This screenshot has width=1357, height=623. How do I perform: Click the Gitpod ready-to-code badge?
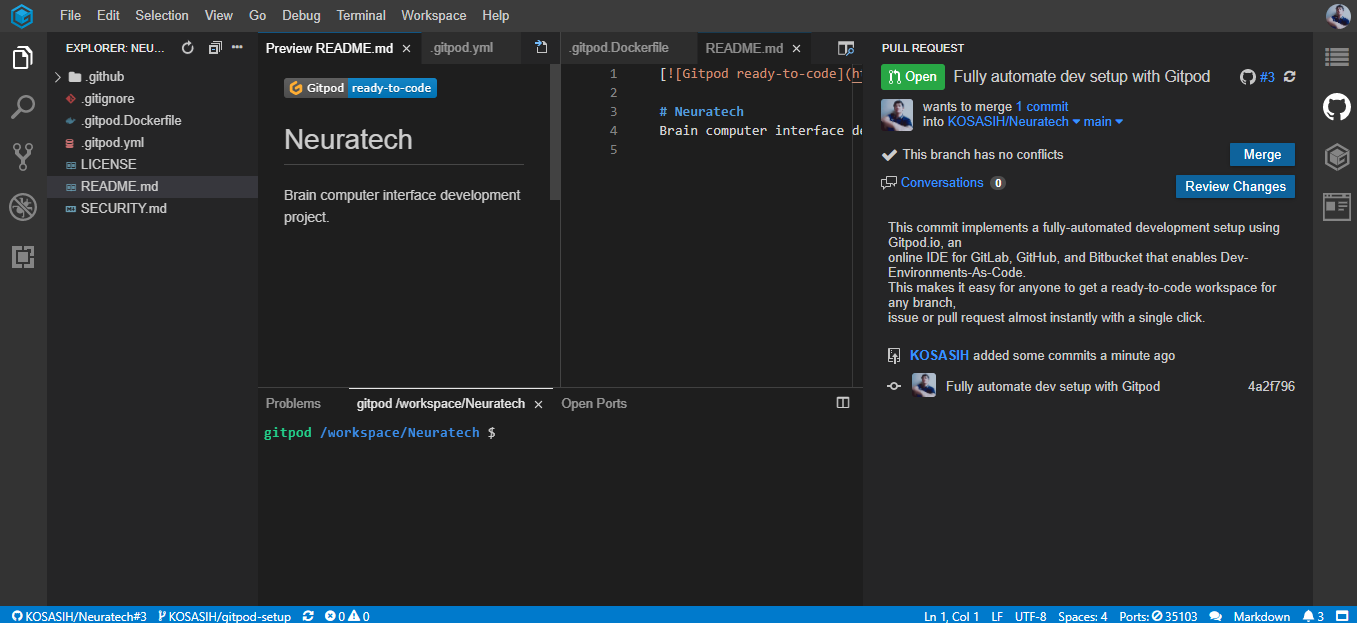point(361,88)
